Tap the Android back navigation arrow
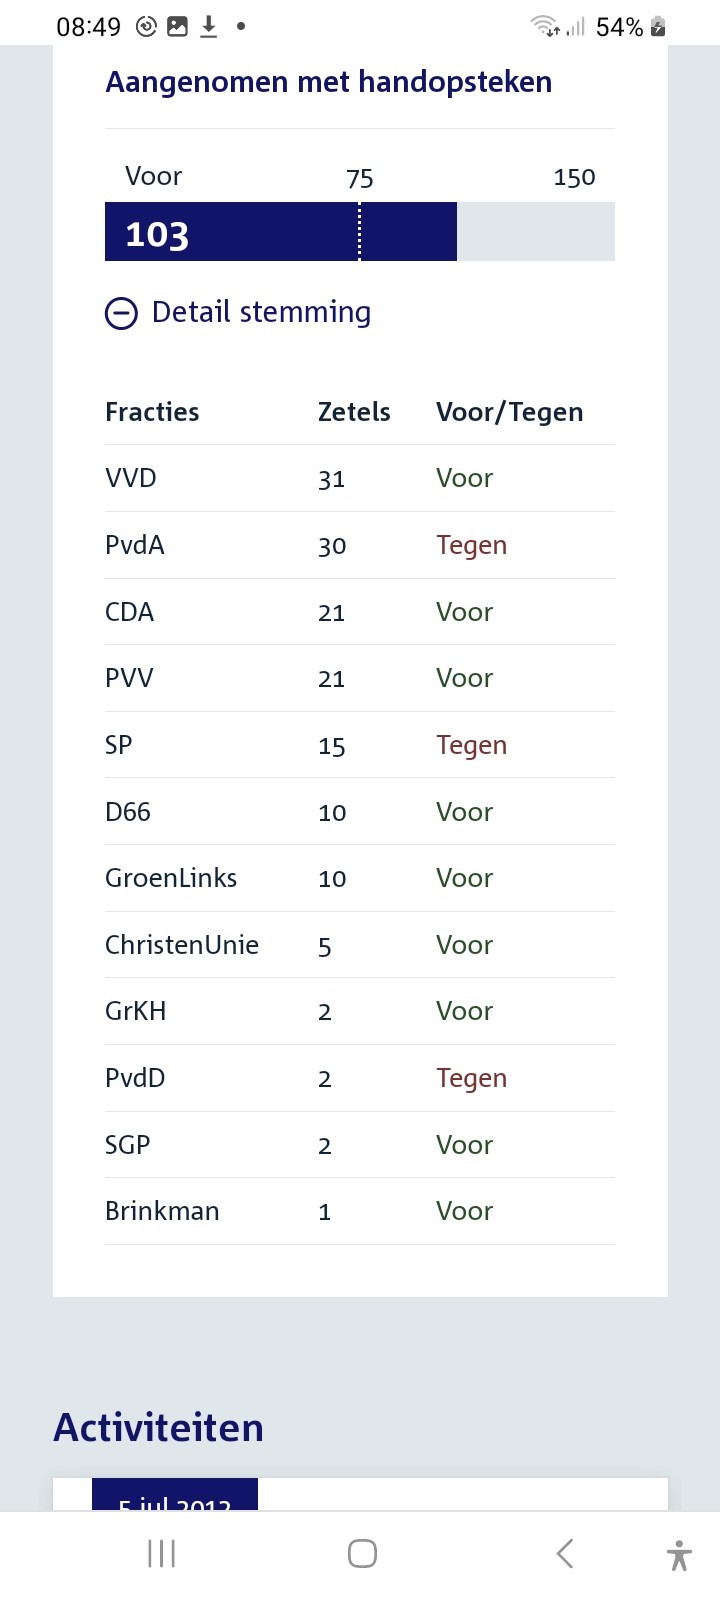This screenshot has height=1600, width=720. tap(565, 1553)
